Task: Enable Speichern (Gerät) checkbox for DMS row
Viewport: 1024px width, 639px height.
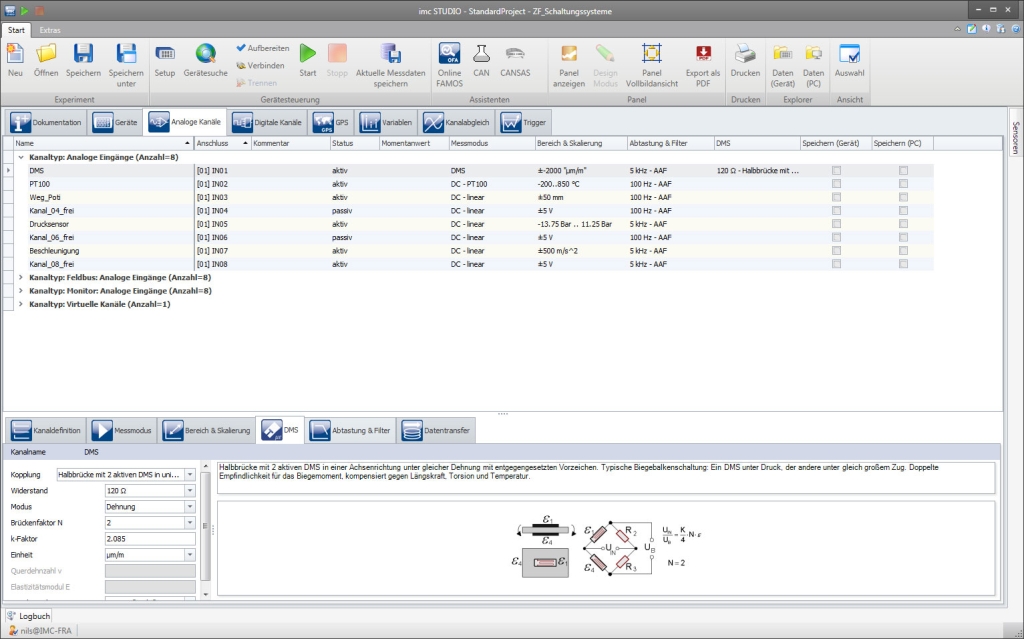Action: coord(836,171)
